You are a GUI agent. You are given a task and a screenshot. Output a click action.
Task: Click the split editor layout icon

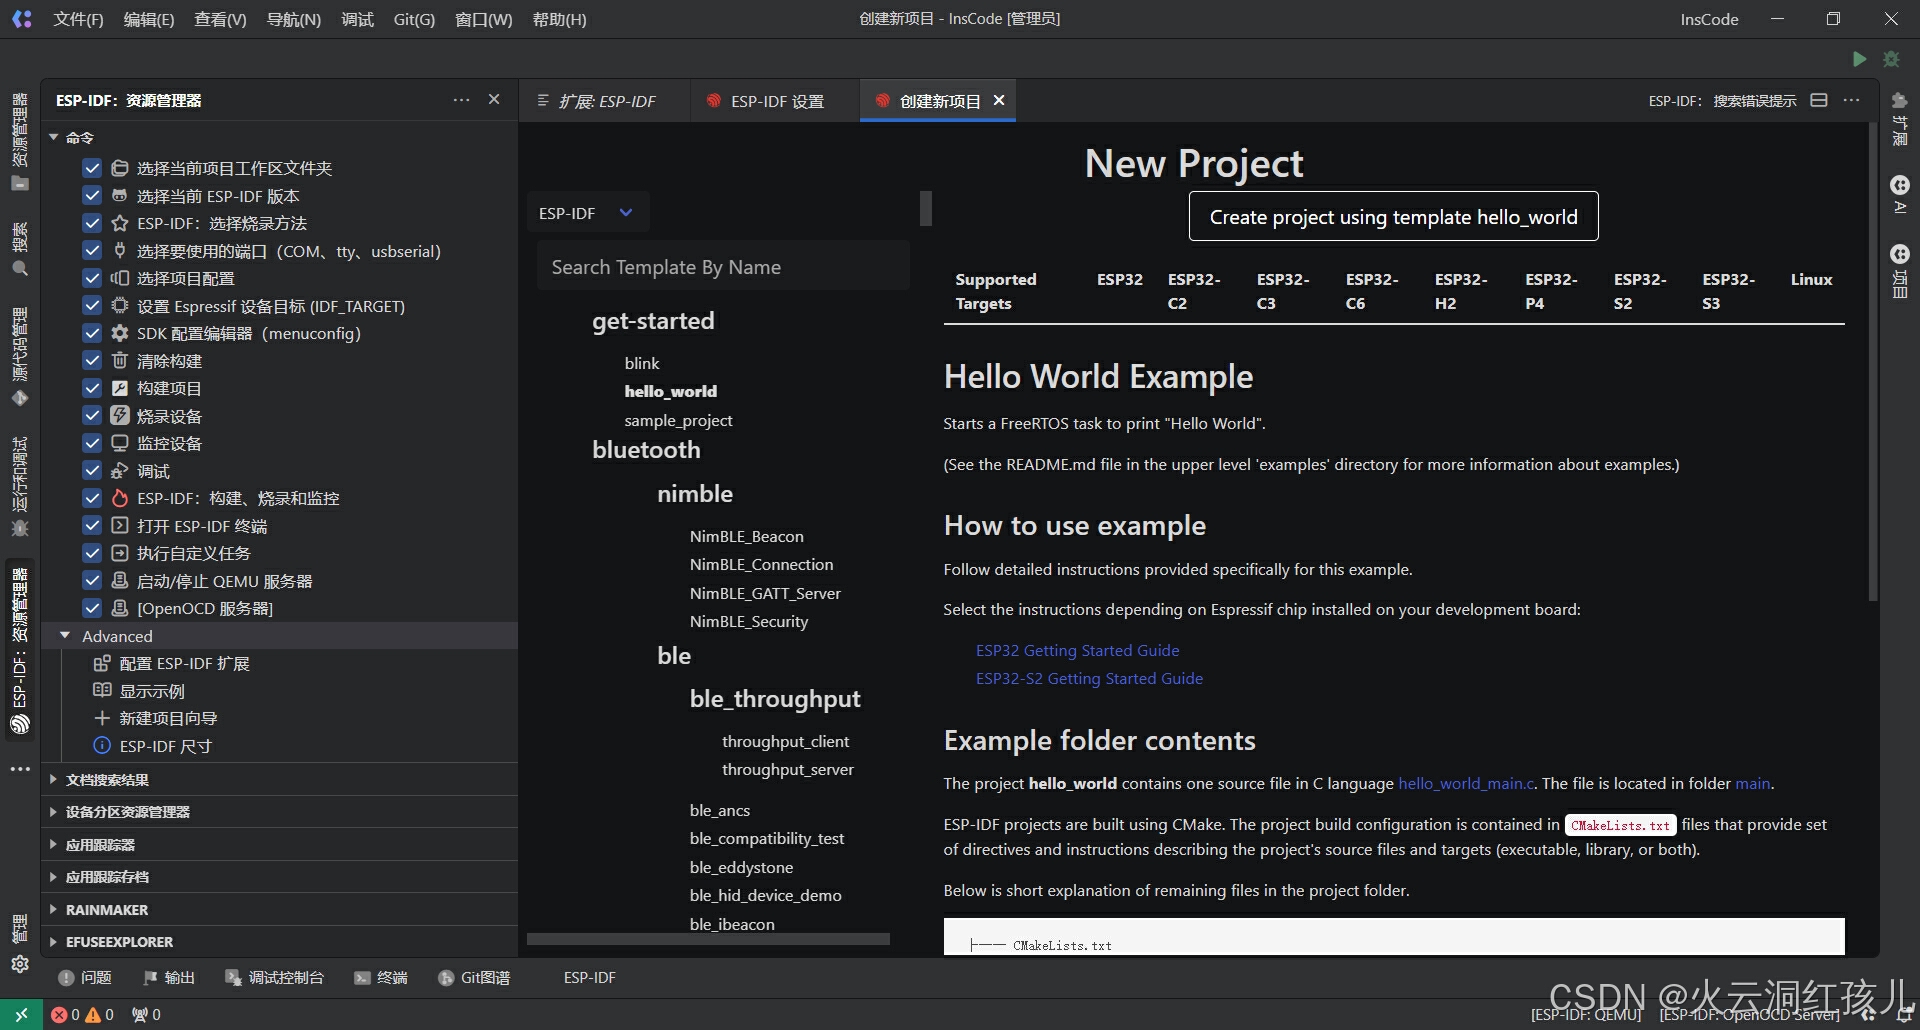coord(1819,100)
